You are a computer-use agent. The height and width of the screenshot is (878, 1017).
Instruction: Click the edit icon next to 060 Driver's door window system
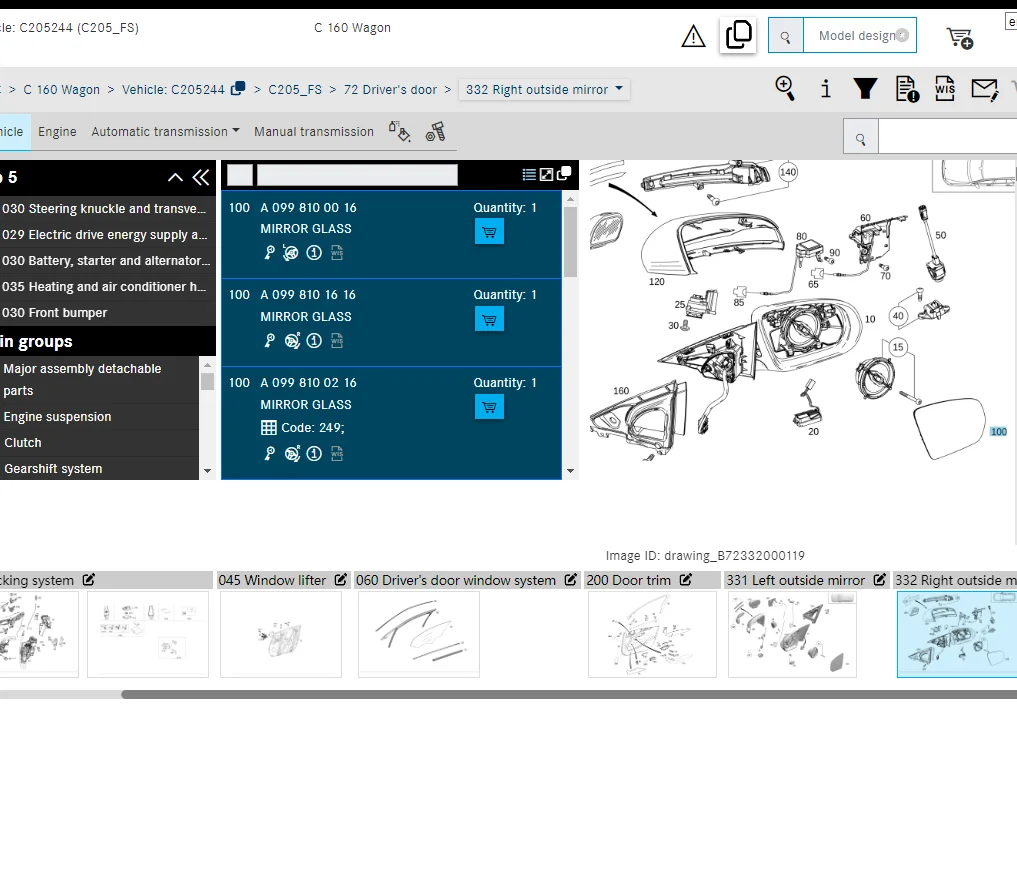(571, 580)
